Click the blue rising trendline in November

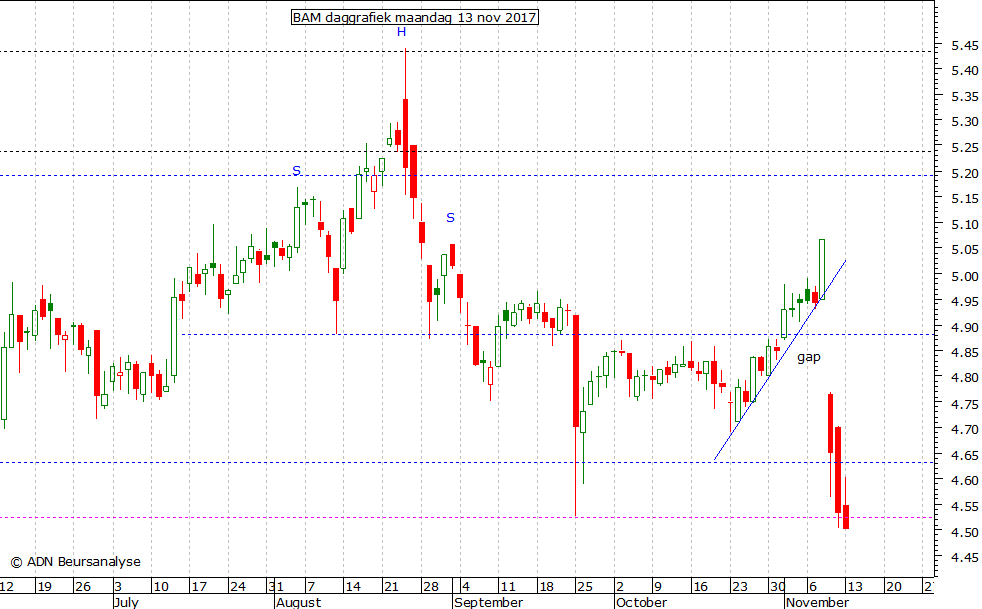click(780, 360)
